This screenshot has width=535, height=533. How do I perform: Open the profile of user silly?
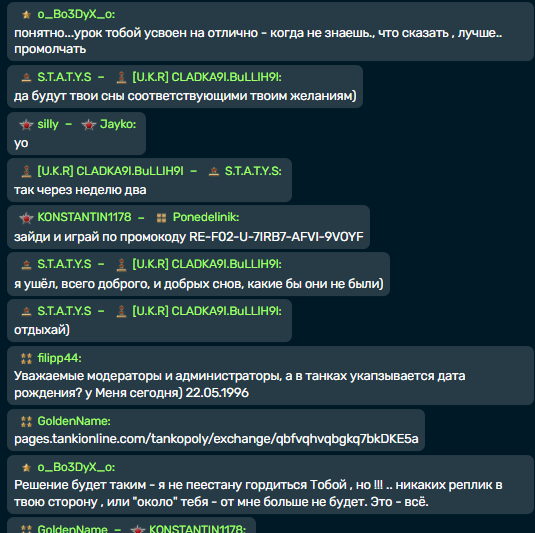click(48, 124)
